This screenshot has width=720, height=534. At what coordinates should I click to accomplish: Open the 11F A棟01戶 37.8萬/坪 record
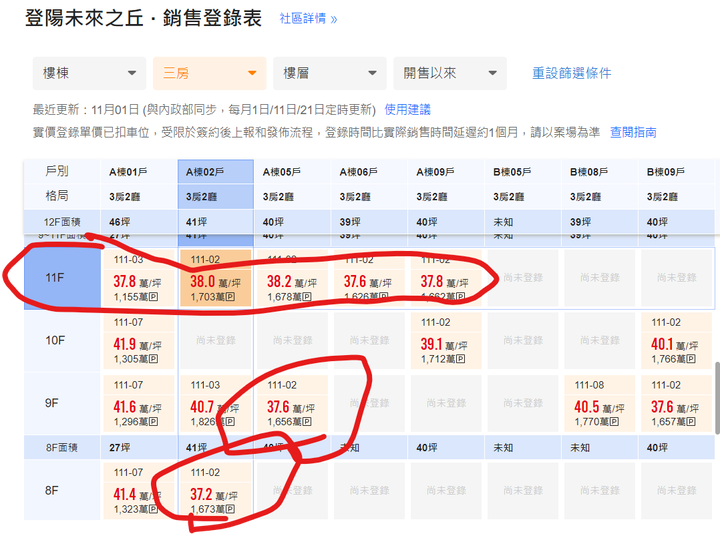[139, 278]
